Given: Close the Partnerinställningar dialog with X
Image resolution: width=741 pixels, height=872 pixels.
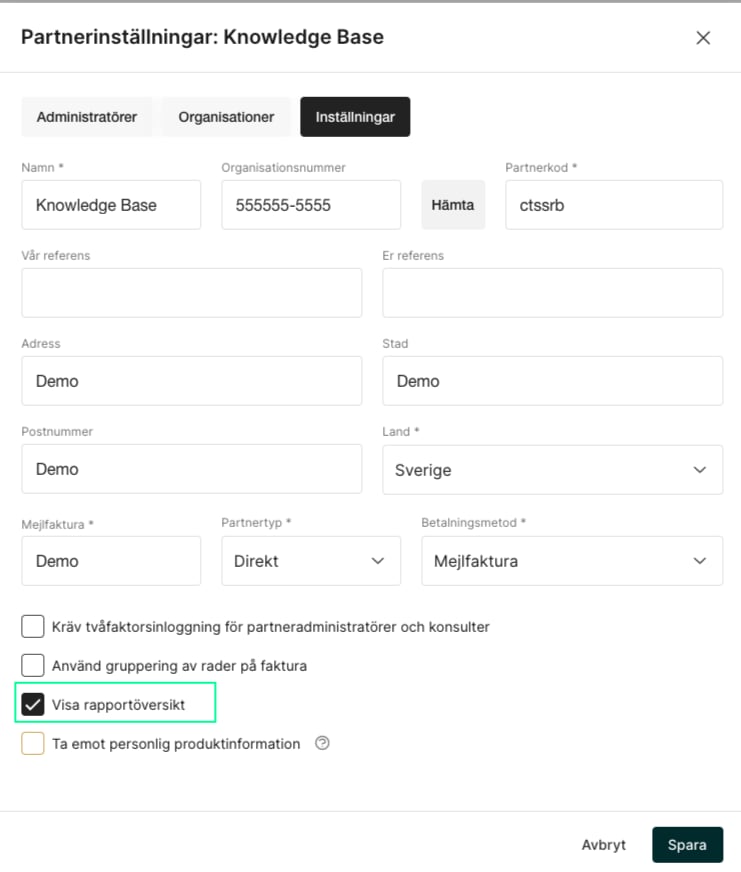Looking at the screenshot, I should (x=703, y=38).
